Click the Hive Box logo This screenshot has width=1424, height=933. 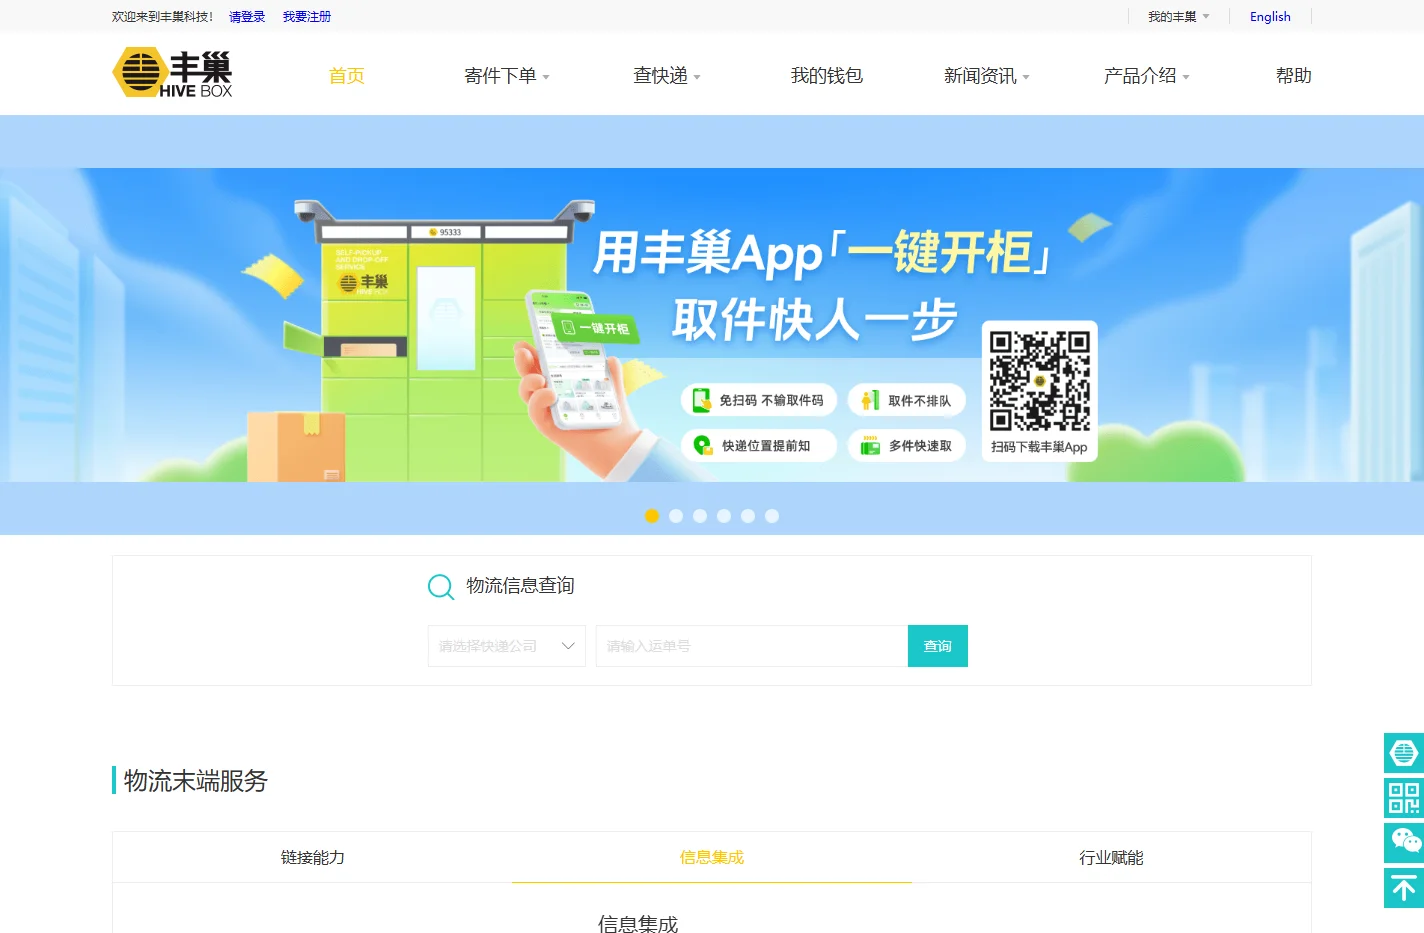(172, 73)
